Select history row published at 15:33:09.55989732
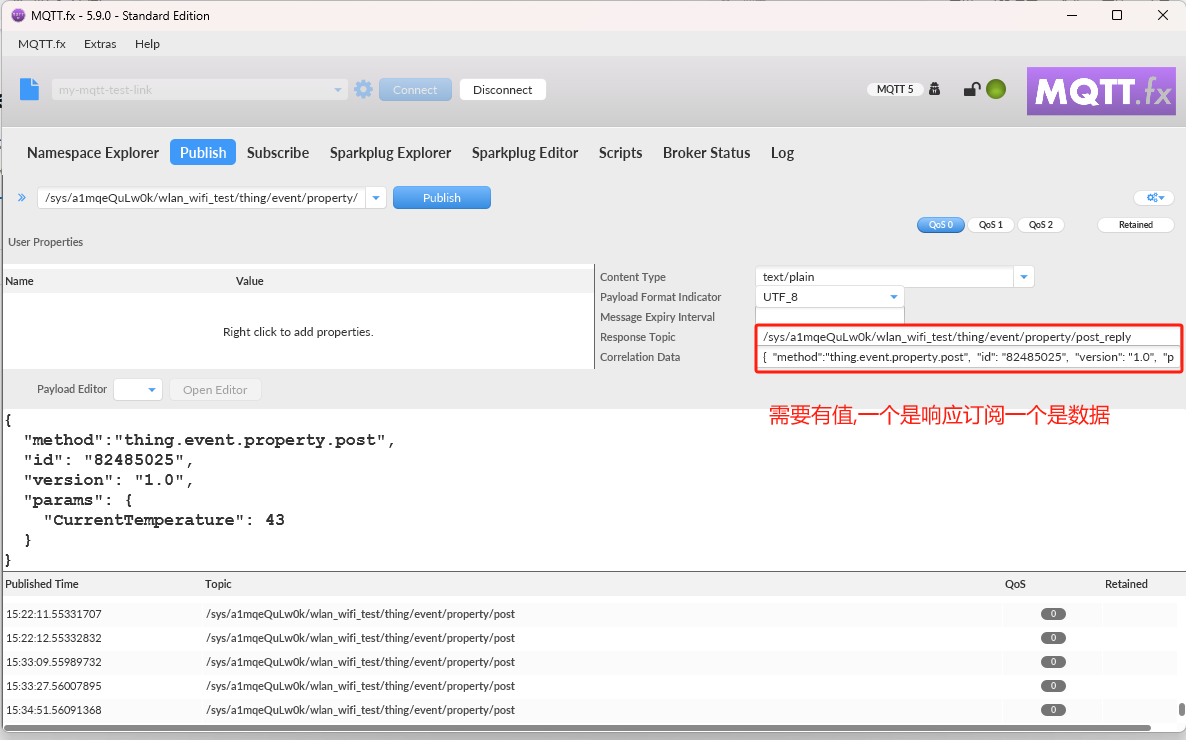1186x740 pixels. (590, 662)
